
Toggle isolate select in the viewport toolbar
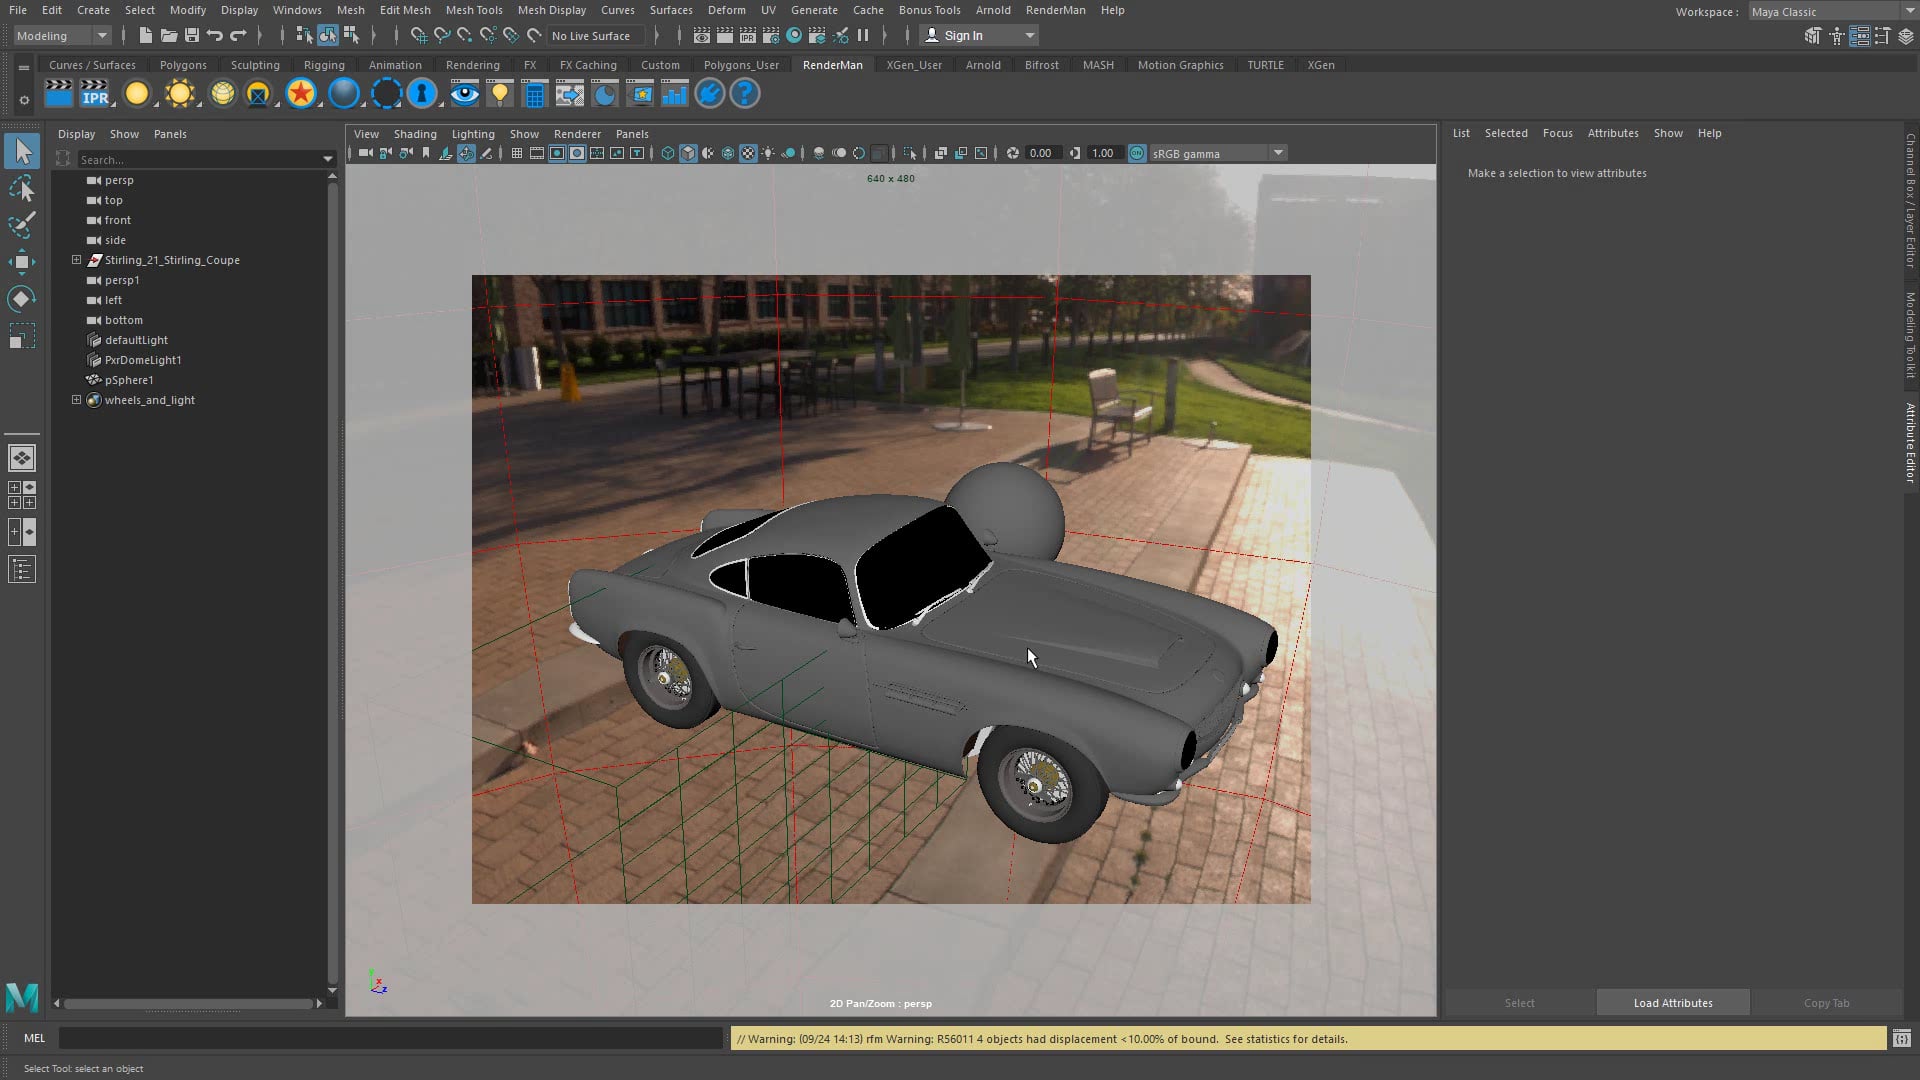(910, 153)
